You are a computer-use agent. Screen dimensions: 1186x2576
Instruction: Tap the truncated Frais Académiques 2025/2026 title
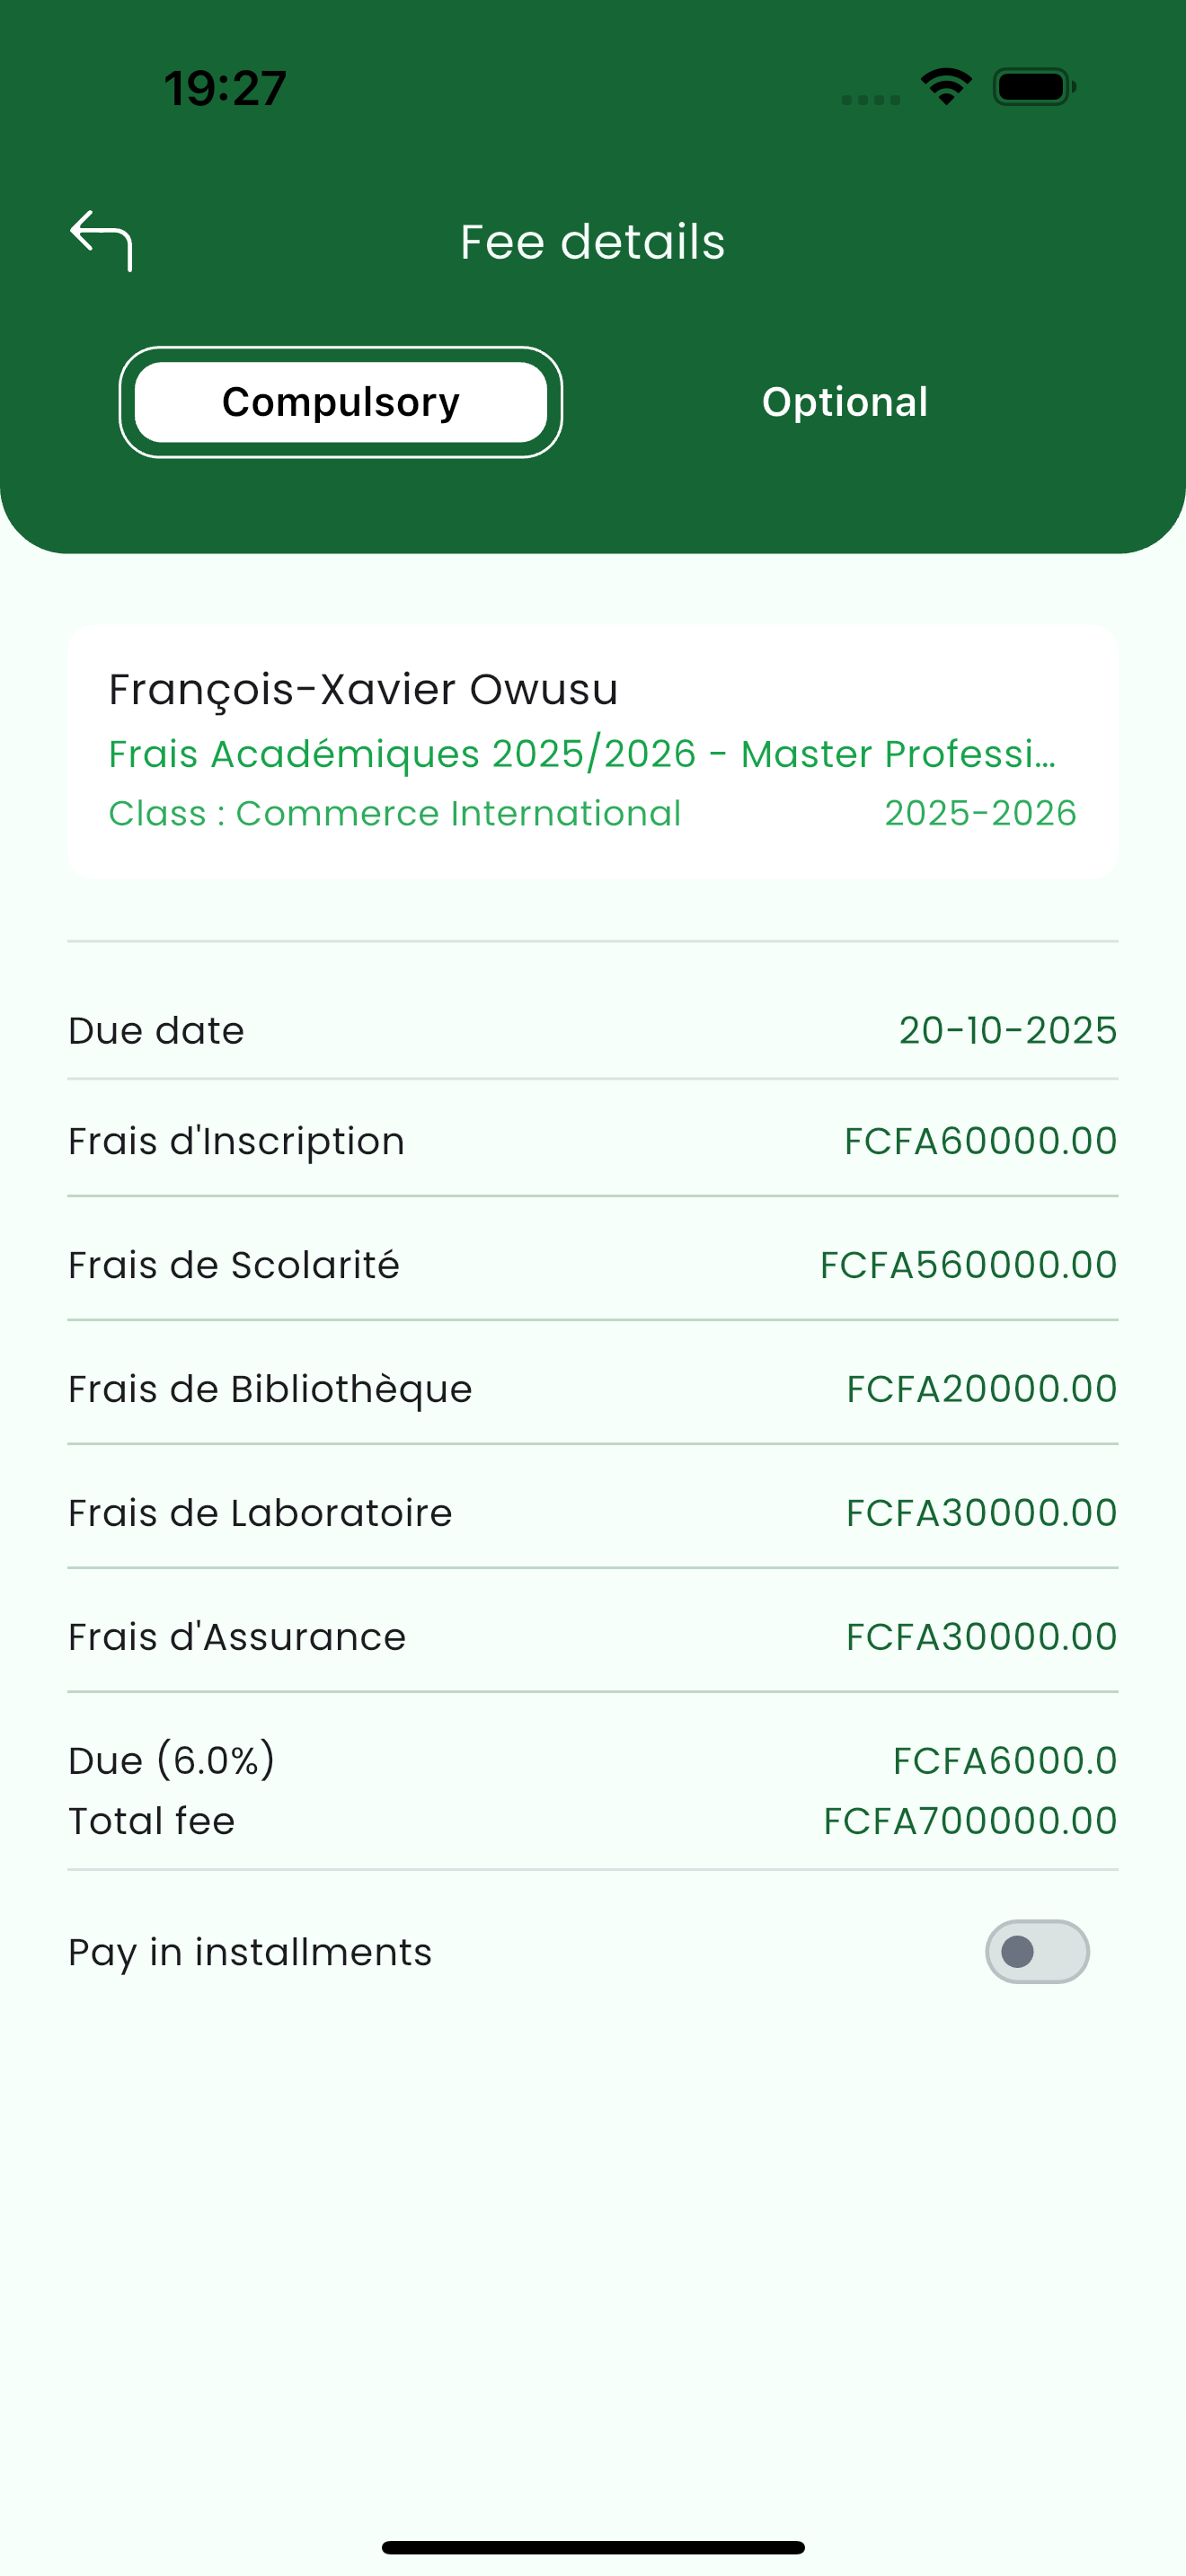[582, 754]
